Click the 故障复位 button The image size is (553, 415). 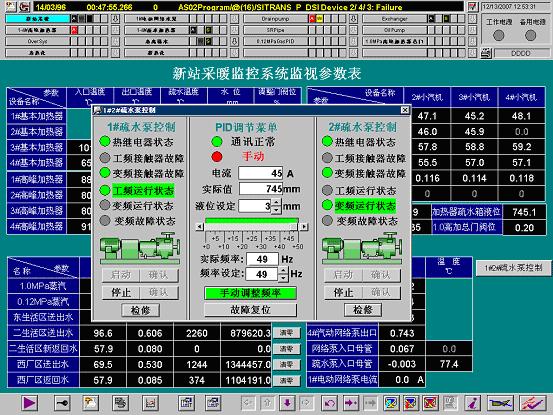coord(250,310)
